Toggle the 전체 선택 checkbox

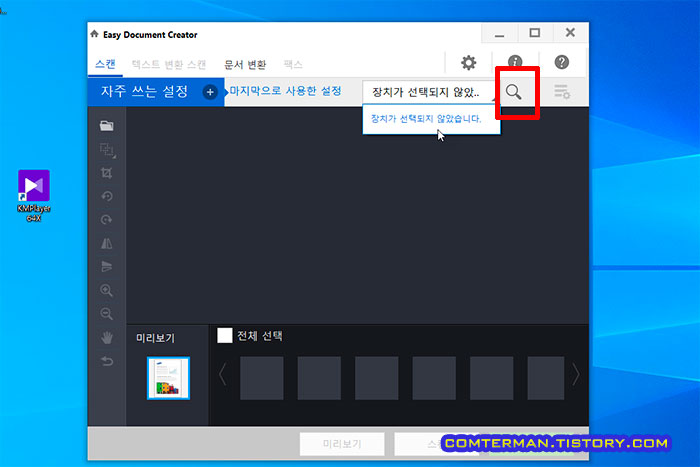(225, 336)
